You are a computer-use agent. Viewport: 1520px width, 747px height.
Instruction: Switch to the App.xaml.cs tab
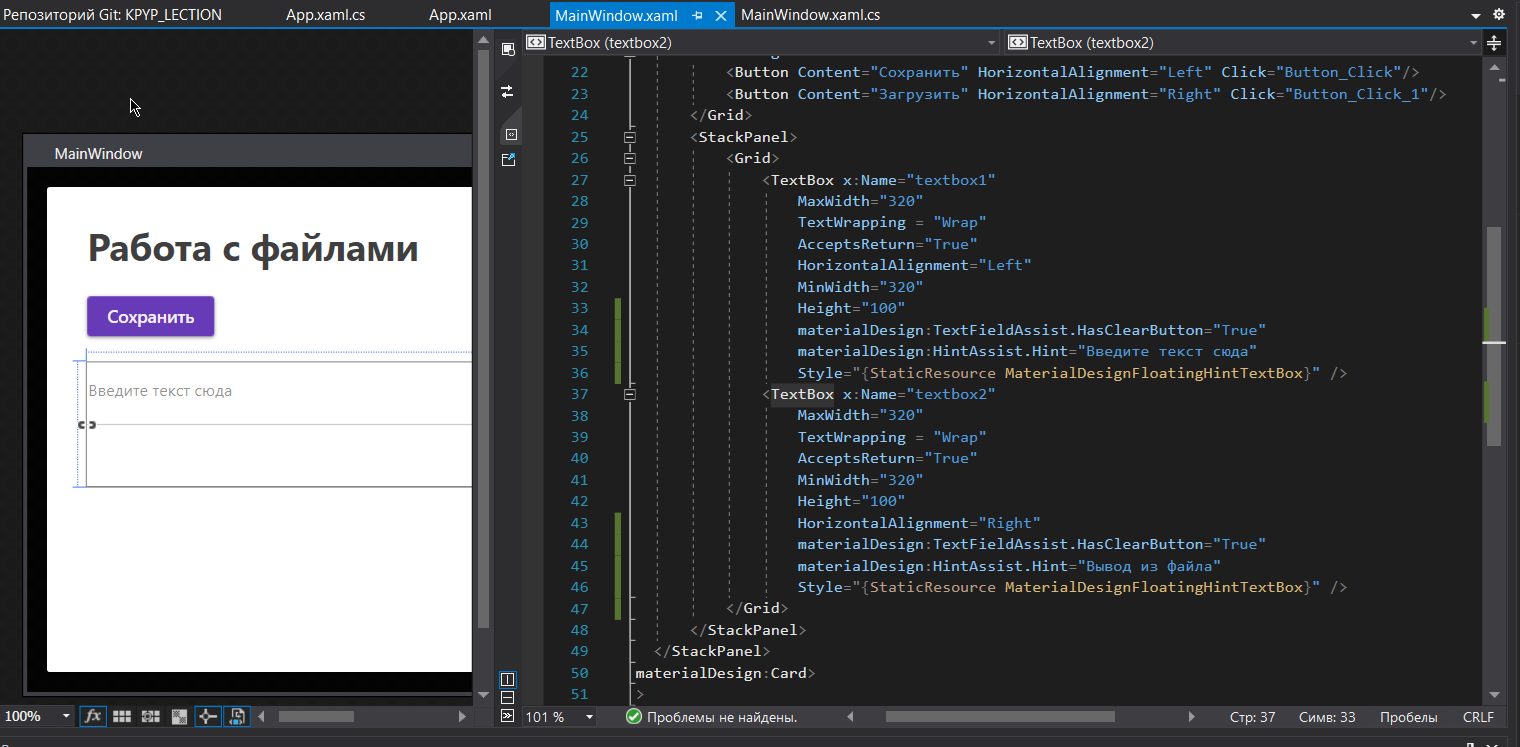(x=325, y=14)
